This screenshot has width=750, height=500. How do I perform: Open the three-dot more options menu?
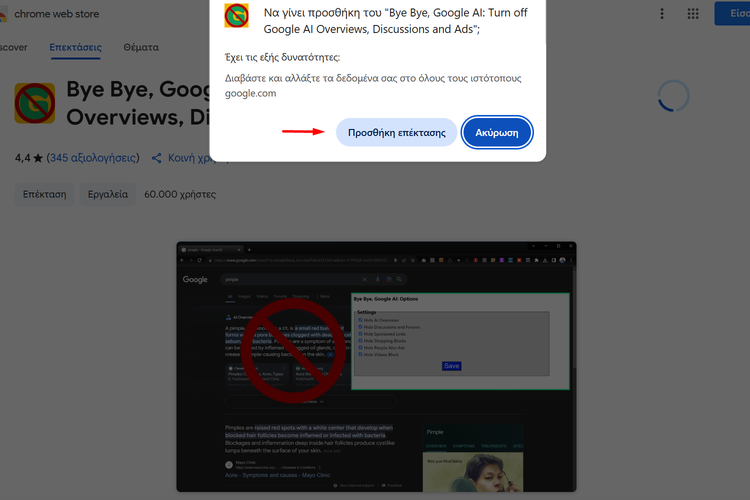click(661, 14)
